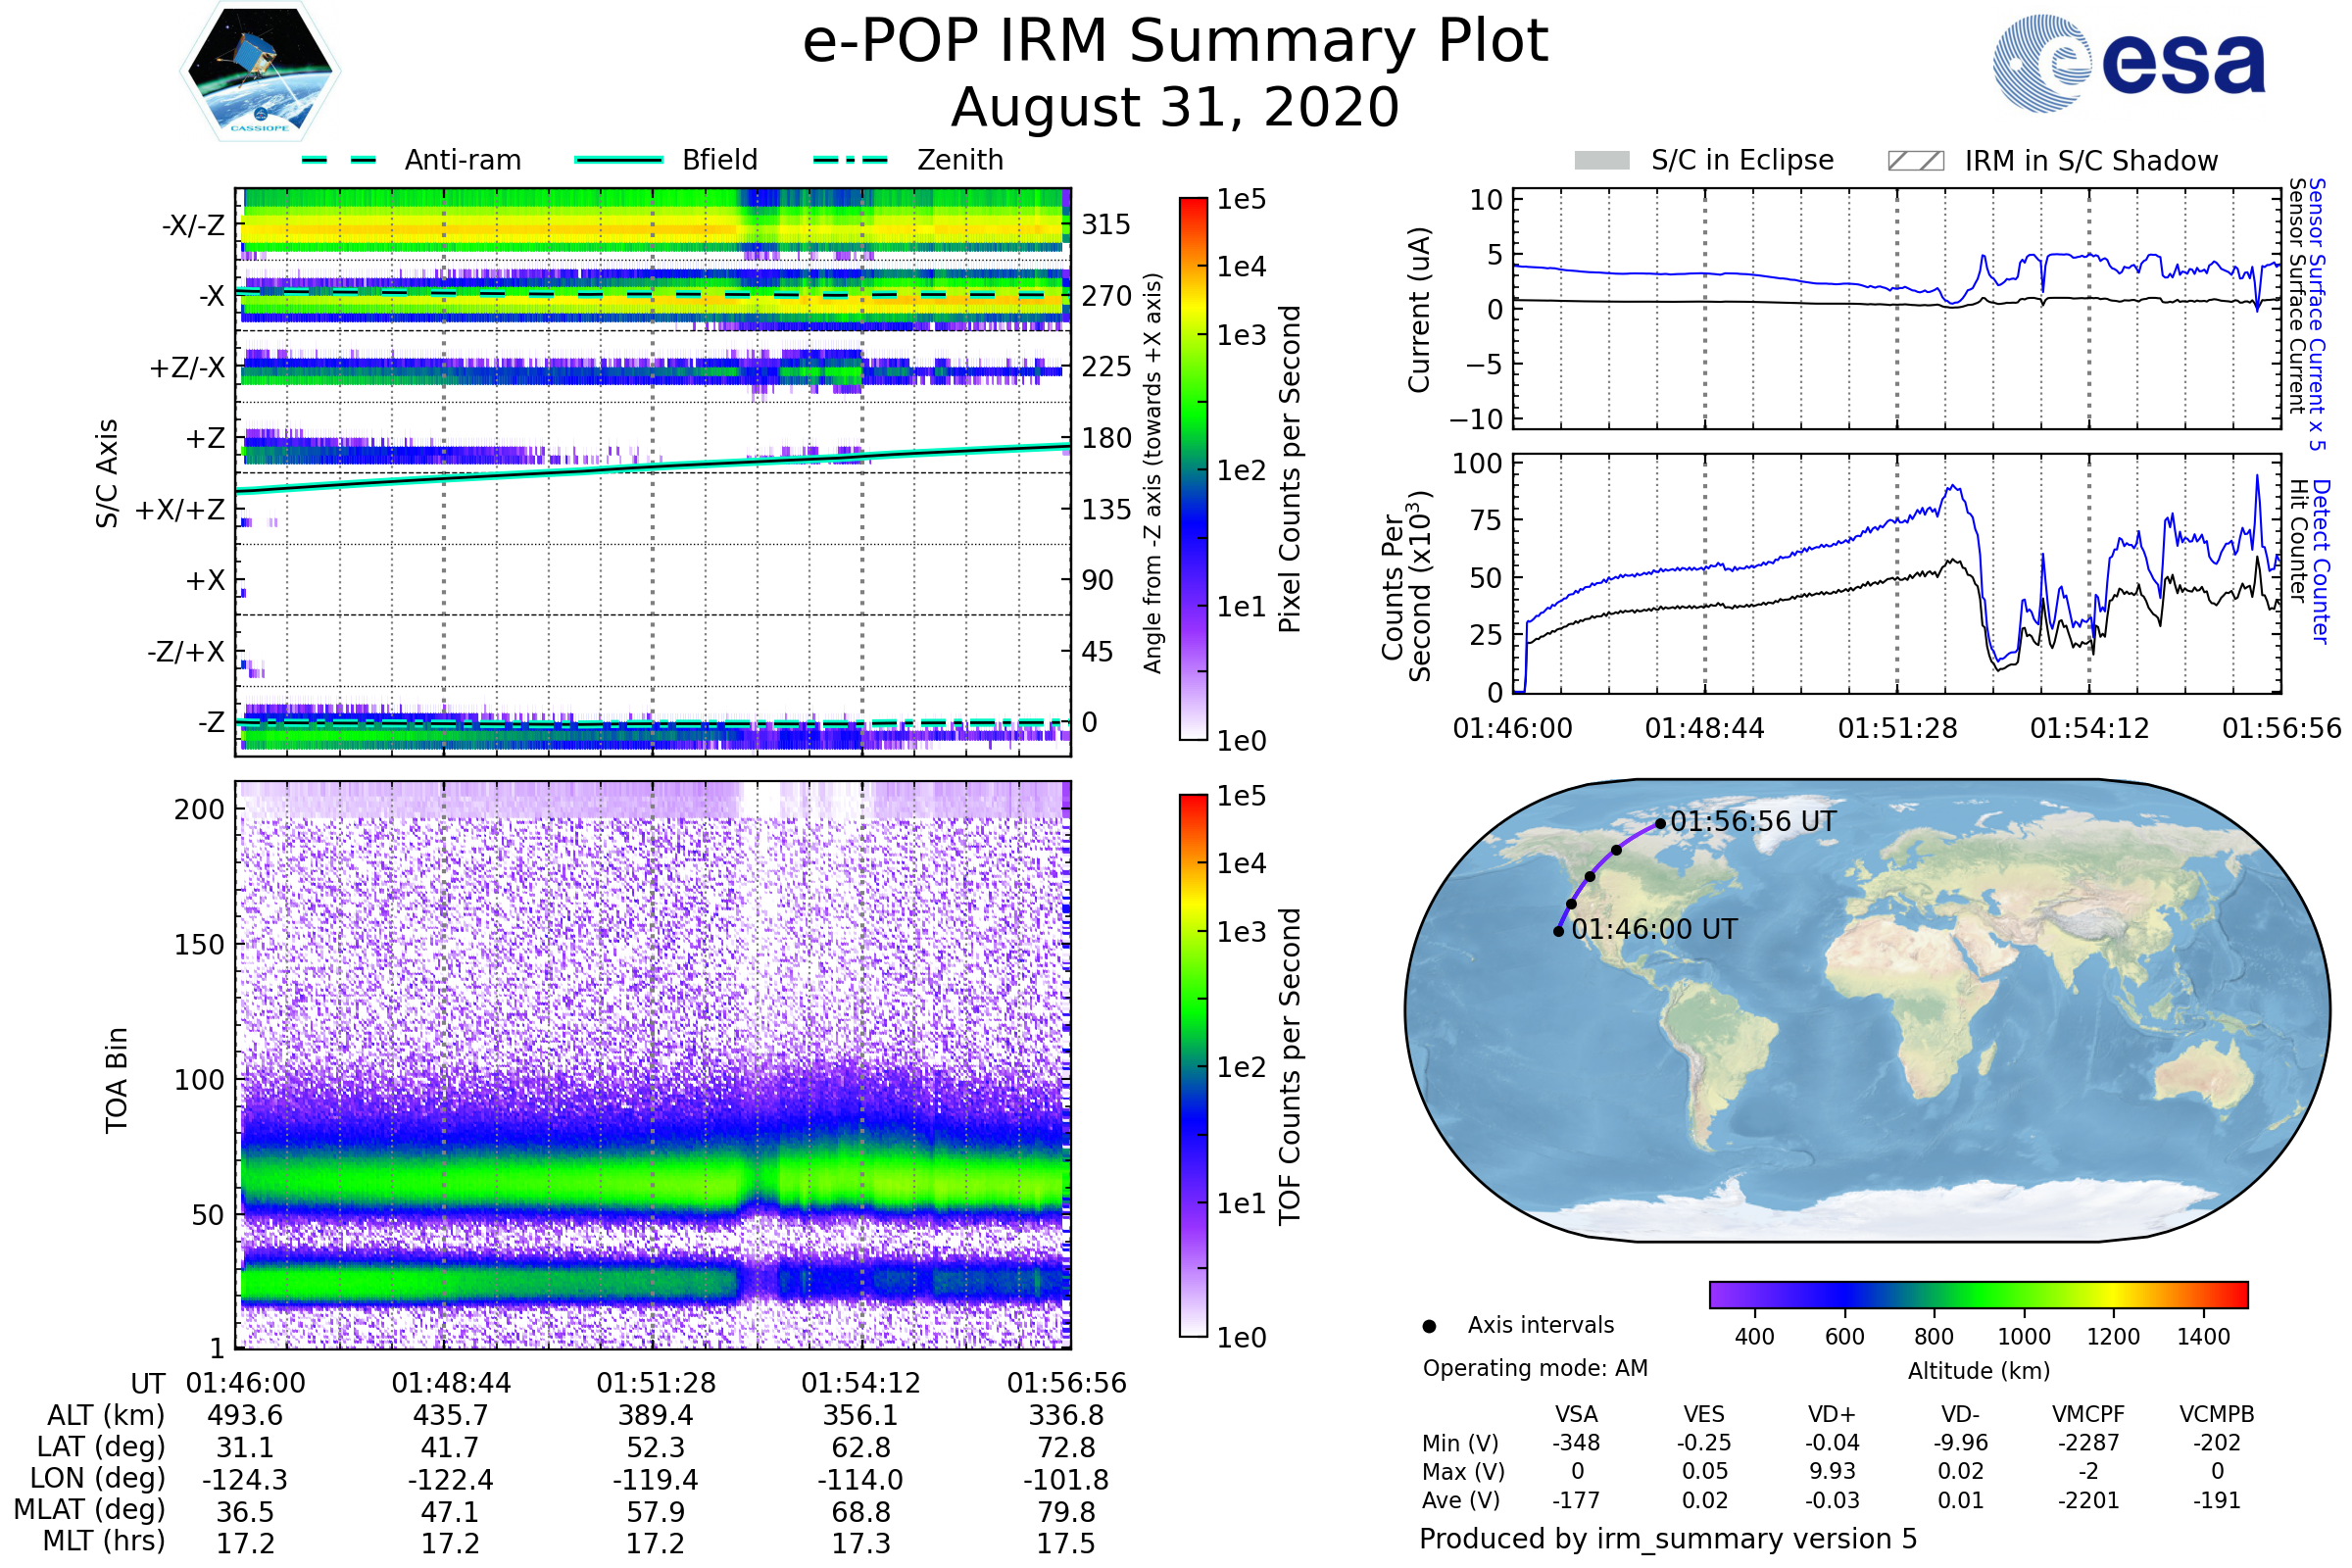Click the TOF Counts per Second color bar
The height and width of the screenshot is (1568, 2352).
click(x=1193, y=1066)
